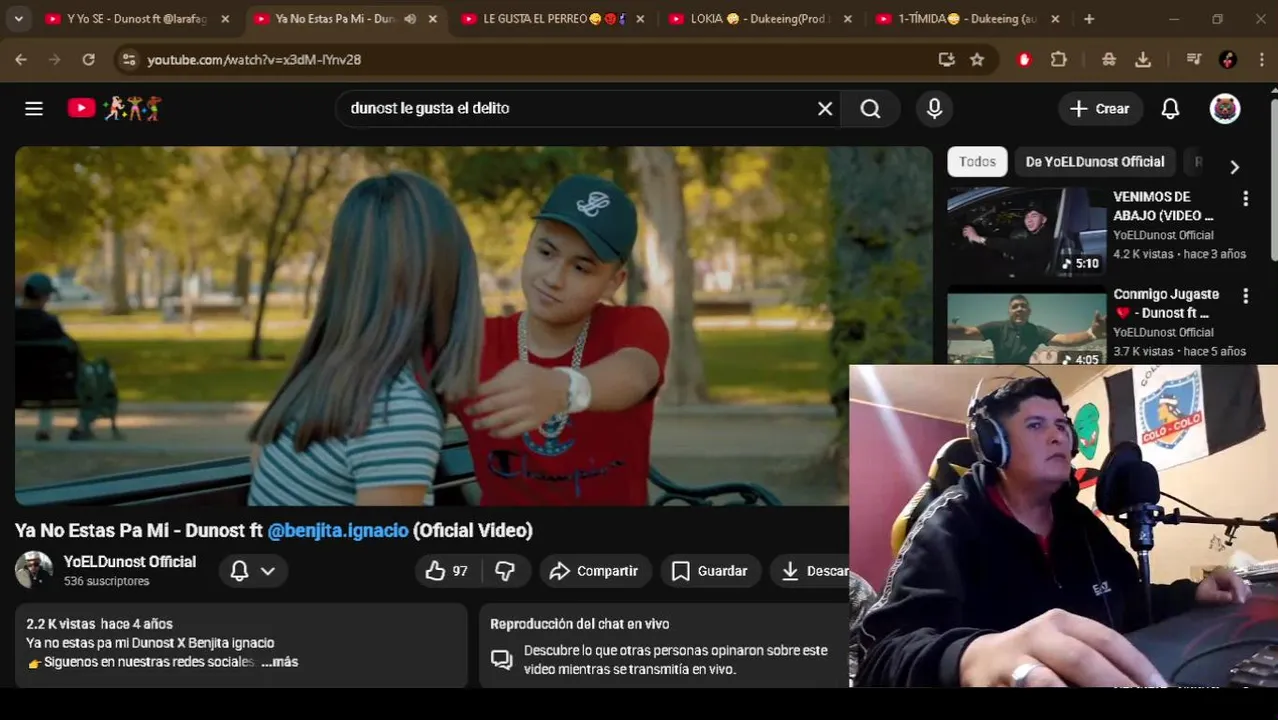The height and width of the screenshot is (720, 1278).
Task: Switch to LE GUSTA EL PERREO tab
Action: point(555,19)
